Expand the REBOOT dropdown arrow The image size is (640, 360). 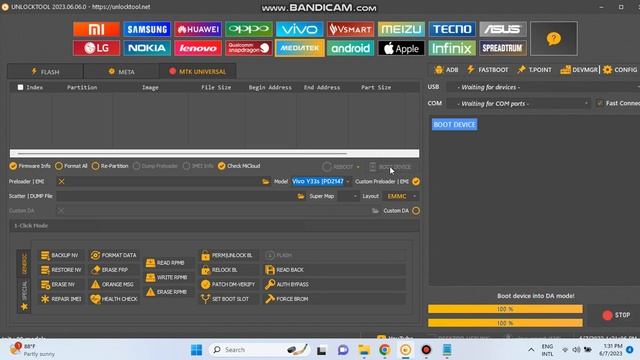pos(358,167)
